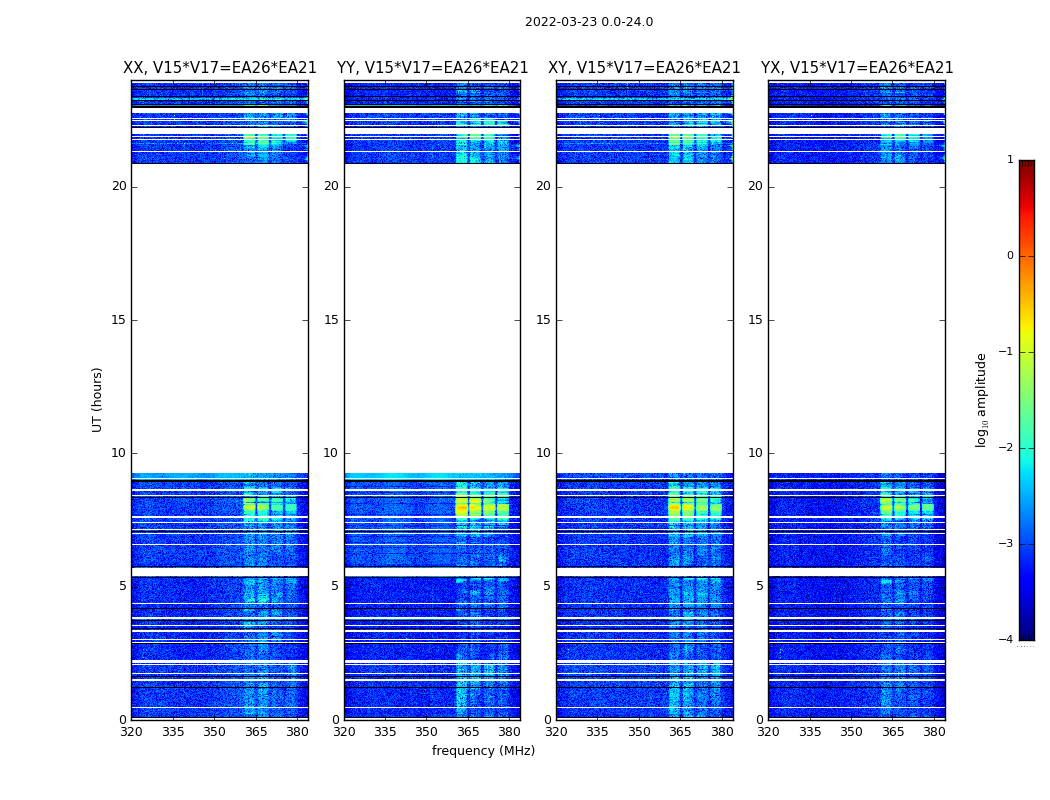Click the white data gap in XY panel
Viewport: 1050px width, 800px height.
[x=645, y=318]
